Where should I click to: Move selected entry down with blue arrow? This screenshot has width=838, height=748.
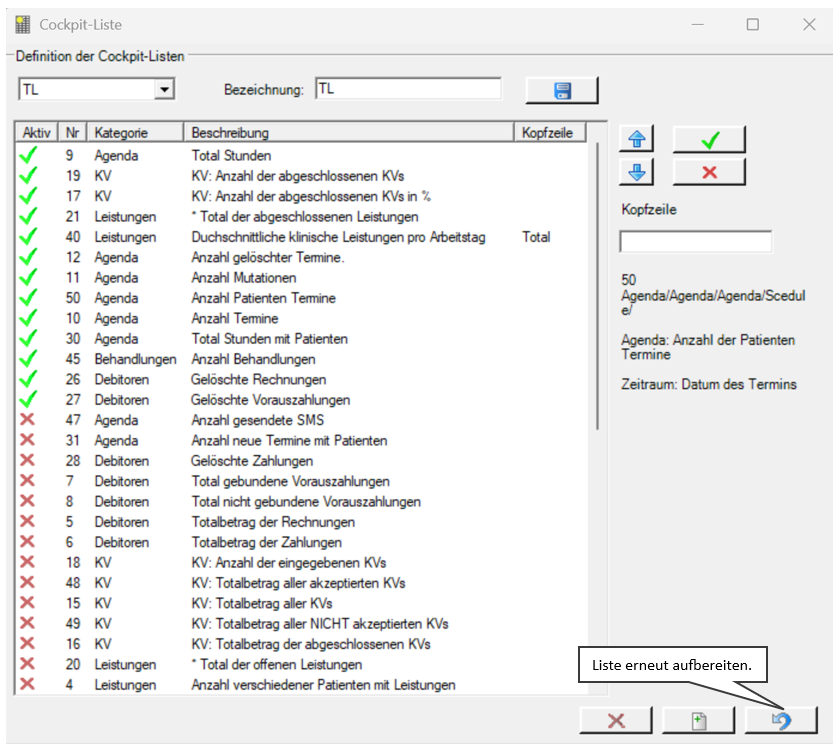coord(636,172)
